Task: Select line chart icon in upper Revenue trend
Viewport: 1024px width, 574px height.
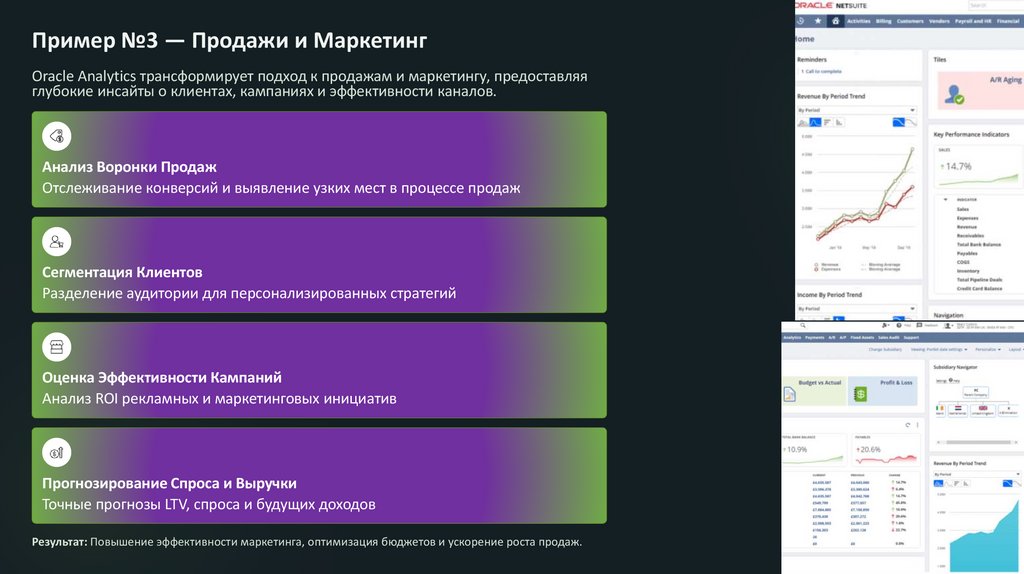Action: click(815, 122)
